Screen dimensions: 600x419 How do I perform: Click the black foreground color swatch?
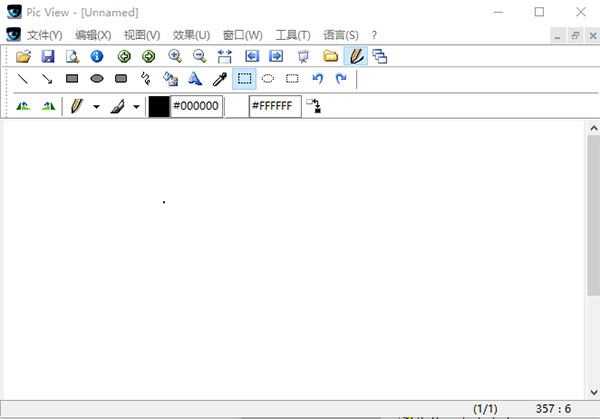(159, 106)
